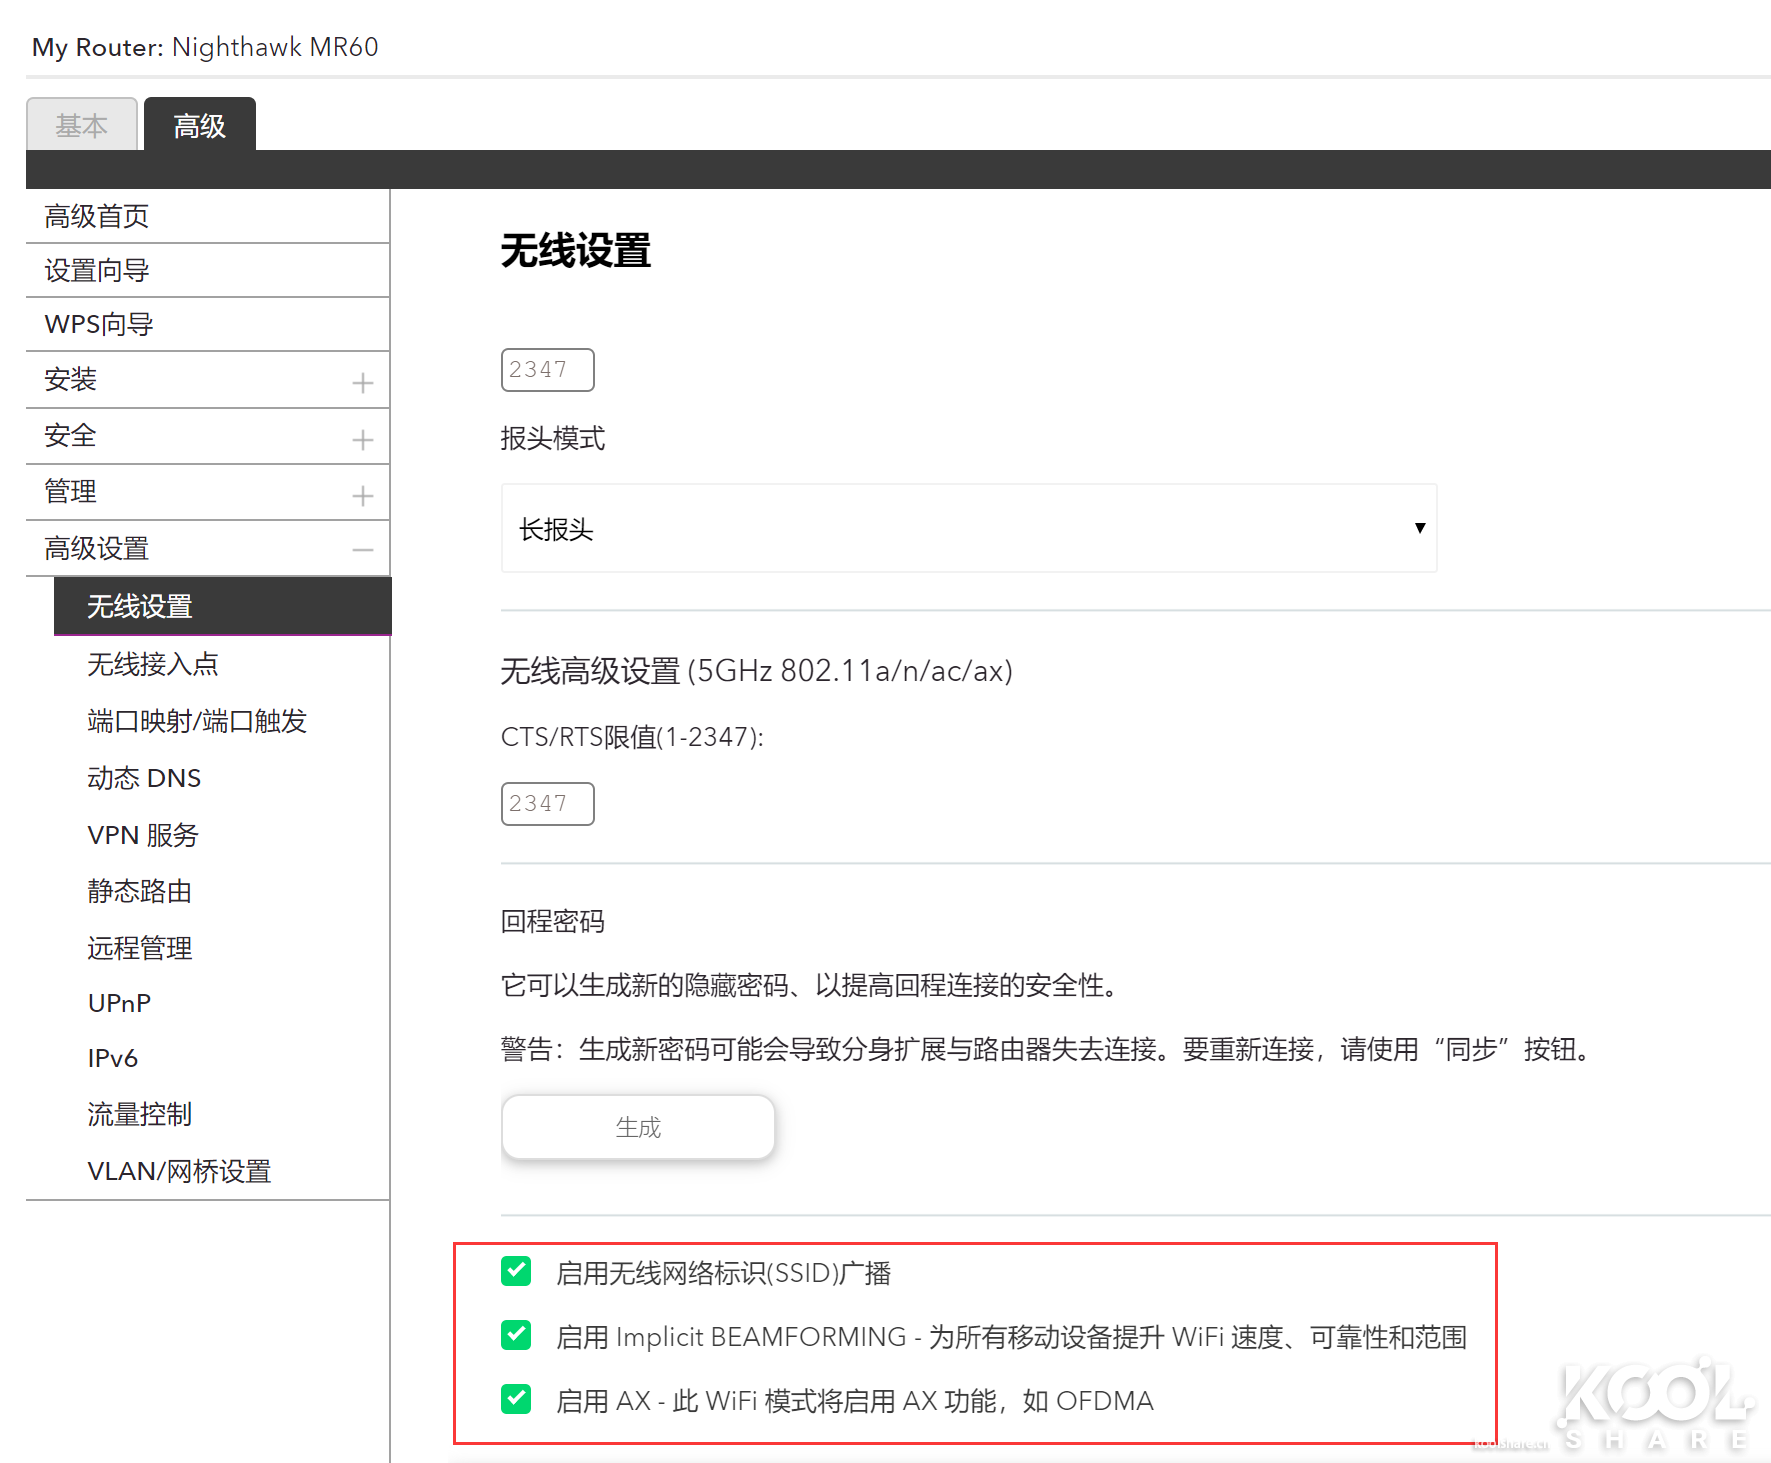Click the 无线高级设置 (5GHz 802.11a/n/ac/ax) heading
The width and height of the screenshot is (1771, 1463).
coord(757,670)
